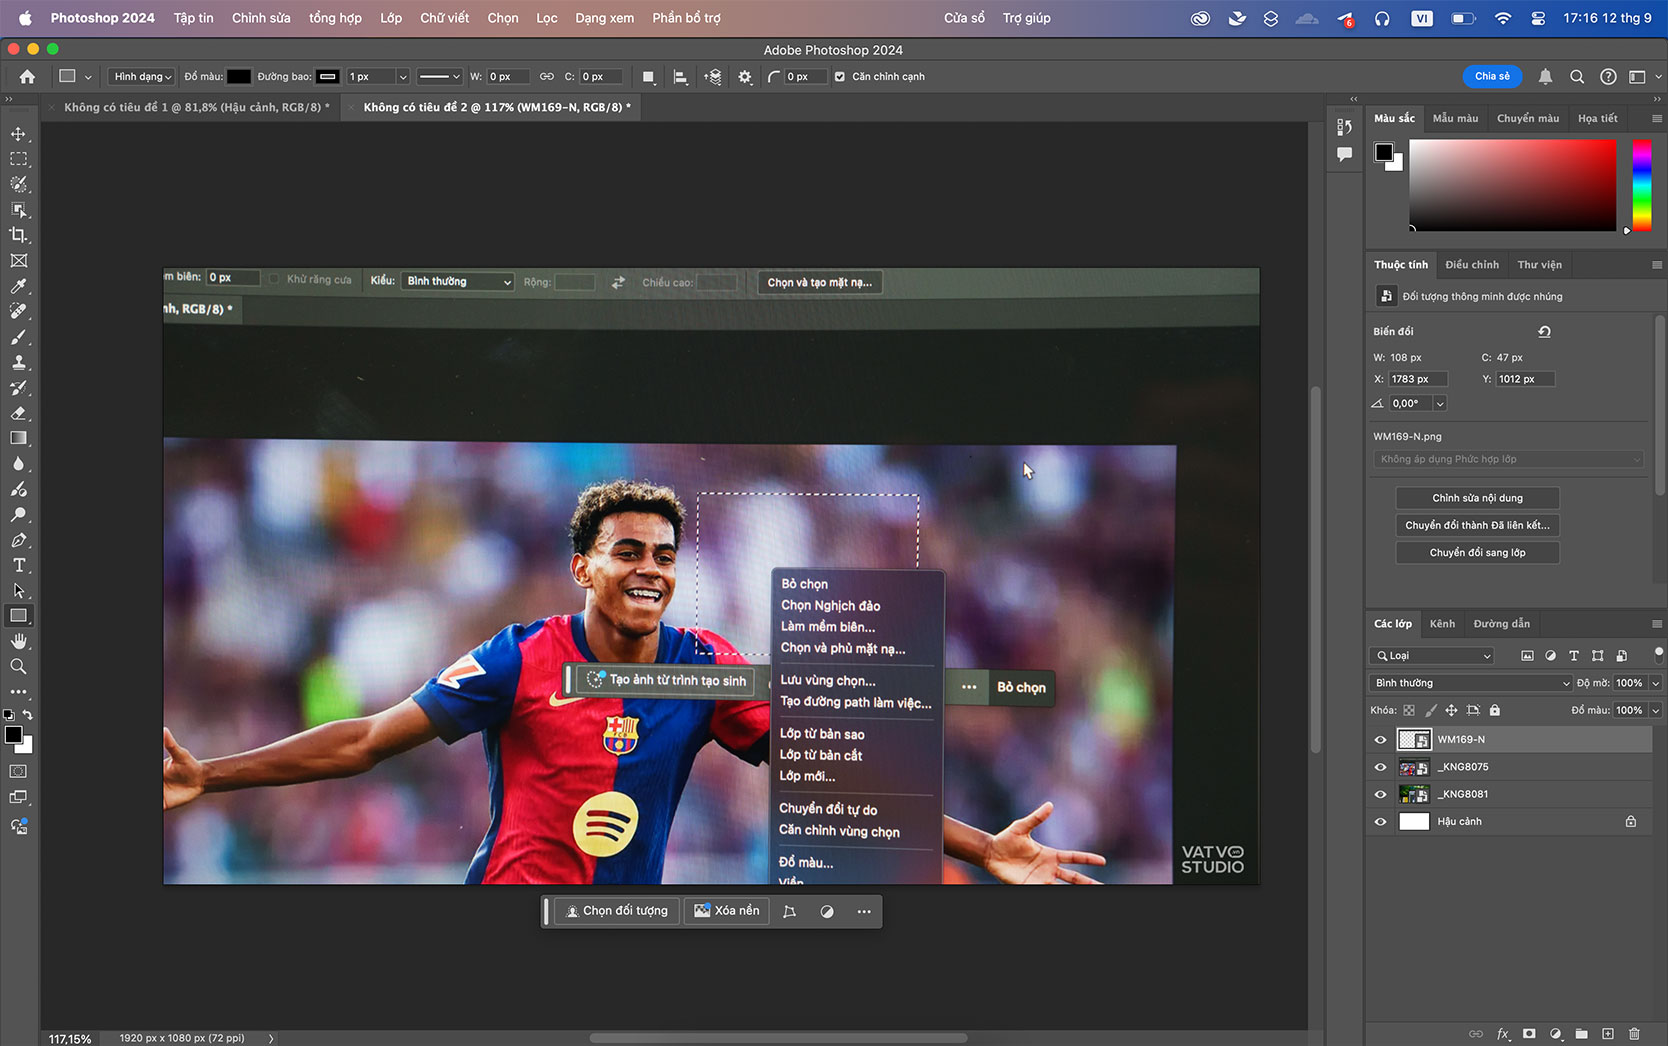
Task: Open the layer effects fx menu
Action: (x=1502, y=1034)
